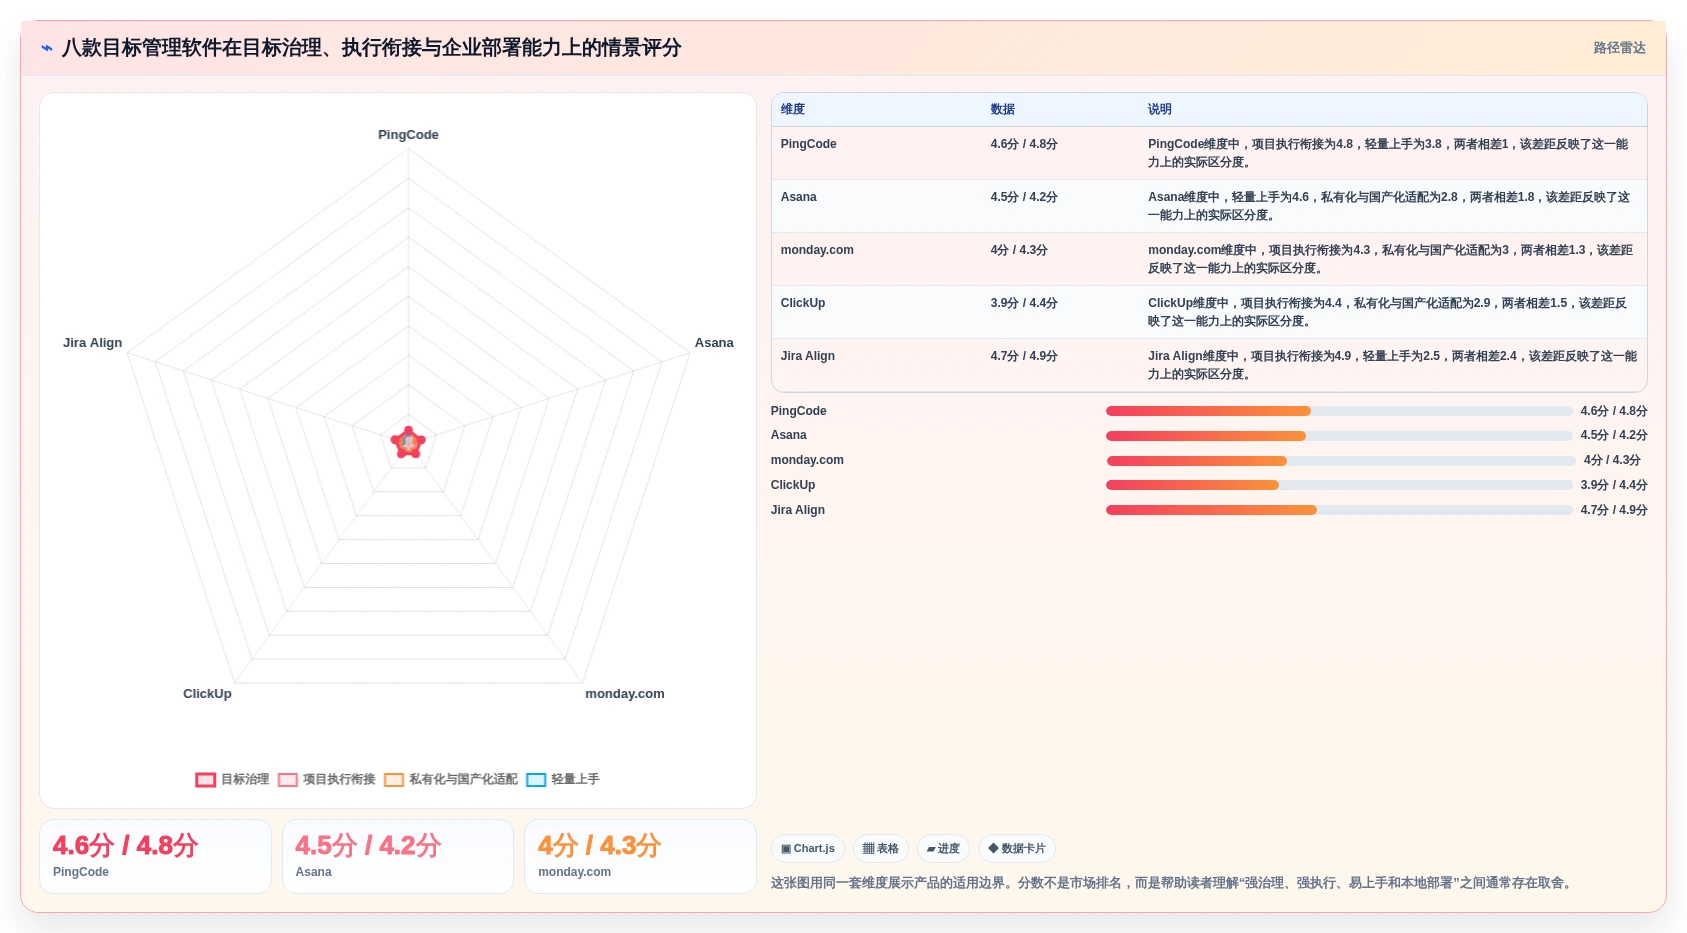Viewport: 1687px width, 933px height.
Task: Click the footnote text starting 这张图用同一套维度
Action: (1173, 883)
